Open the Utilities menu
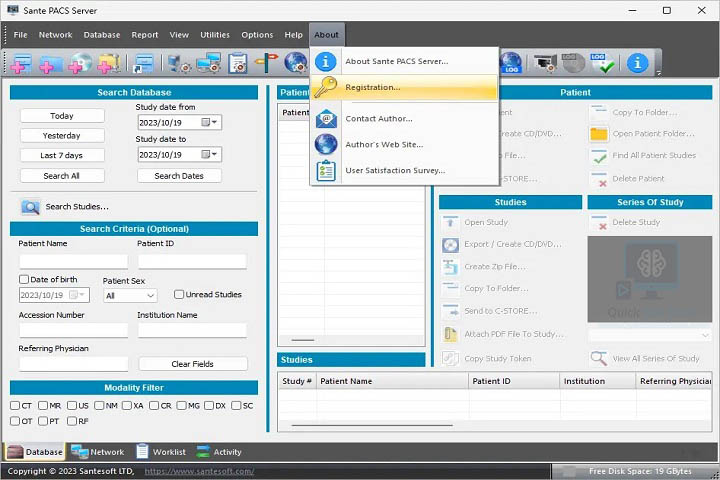720x480 pixels. 215,35
